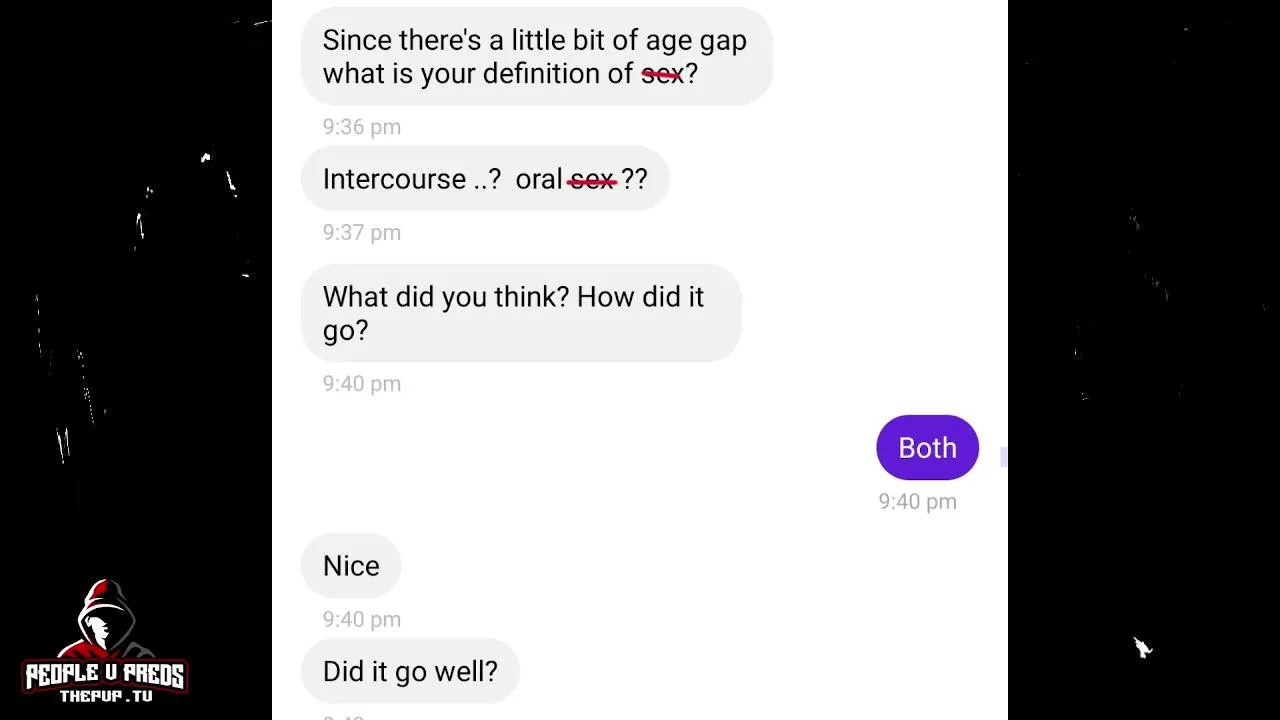1280x720 pixels.
Task: Tap the timestamp under the "Both" bubble
Action: 917,502
